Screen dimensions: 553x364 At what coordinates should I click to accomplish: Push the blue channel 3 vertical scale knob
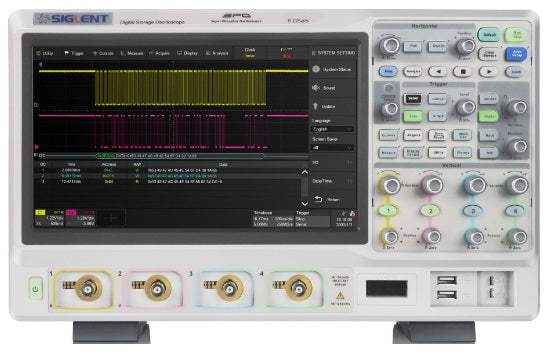pyautogui.click(x=475, y=185)
